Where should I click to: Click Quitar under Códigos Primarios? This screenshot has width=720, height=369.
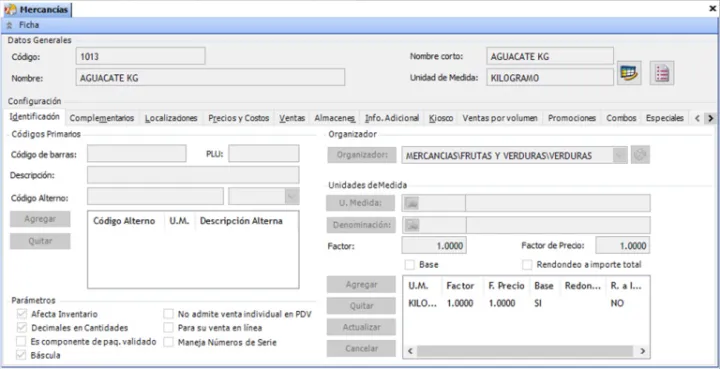click(40, 241)
